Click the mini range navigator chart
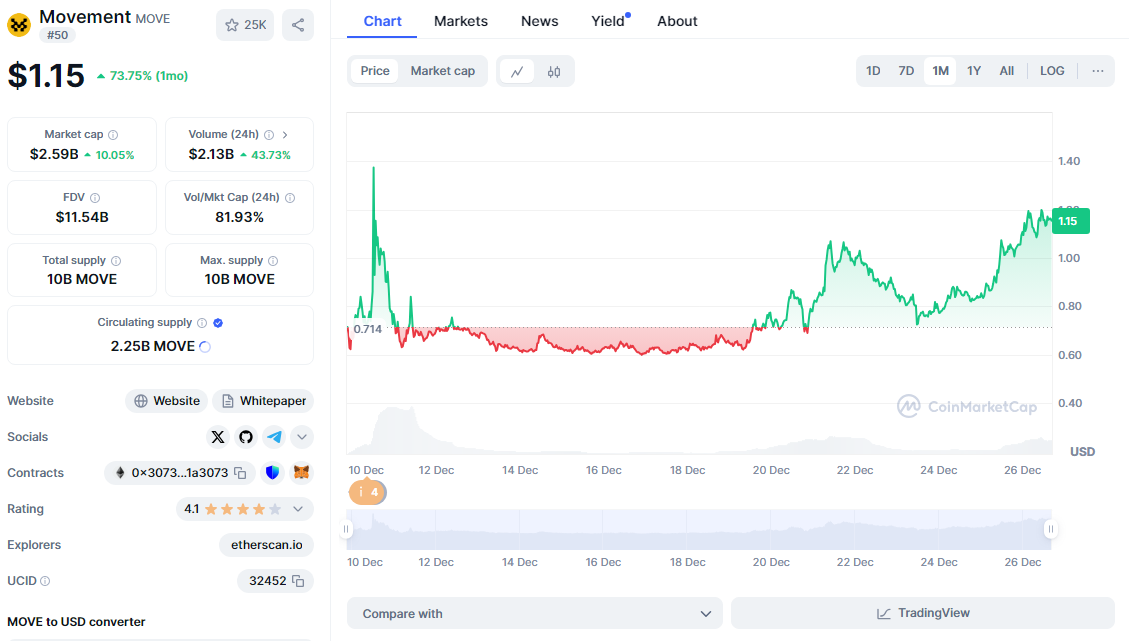 (x=698, y=529)
